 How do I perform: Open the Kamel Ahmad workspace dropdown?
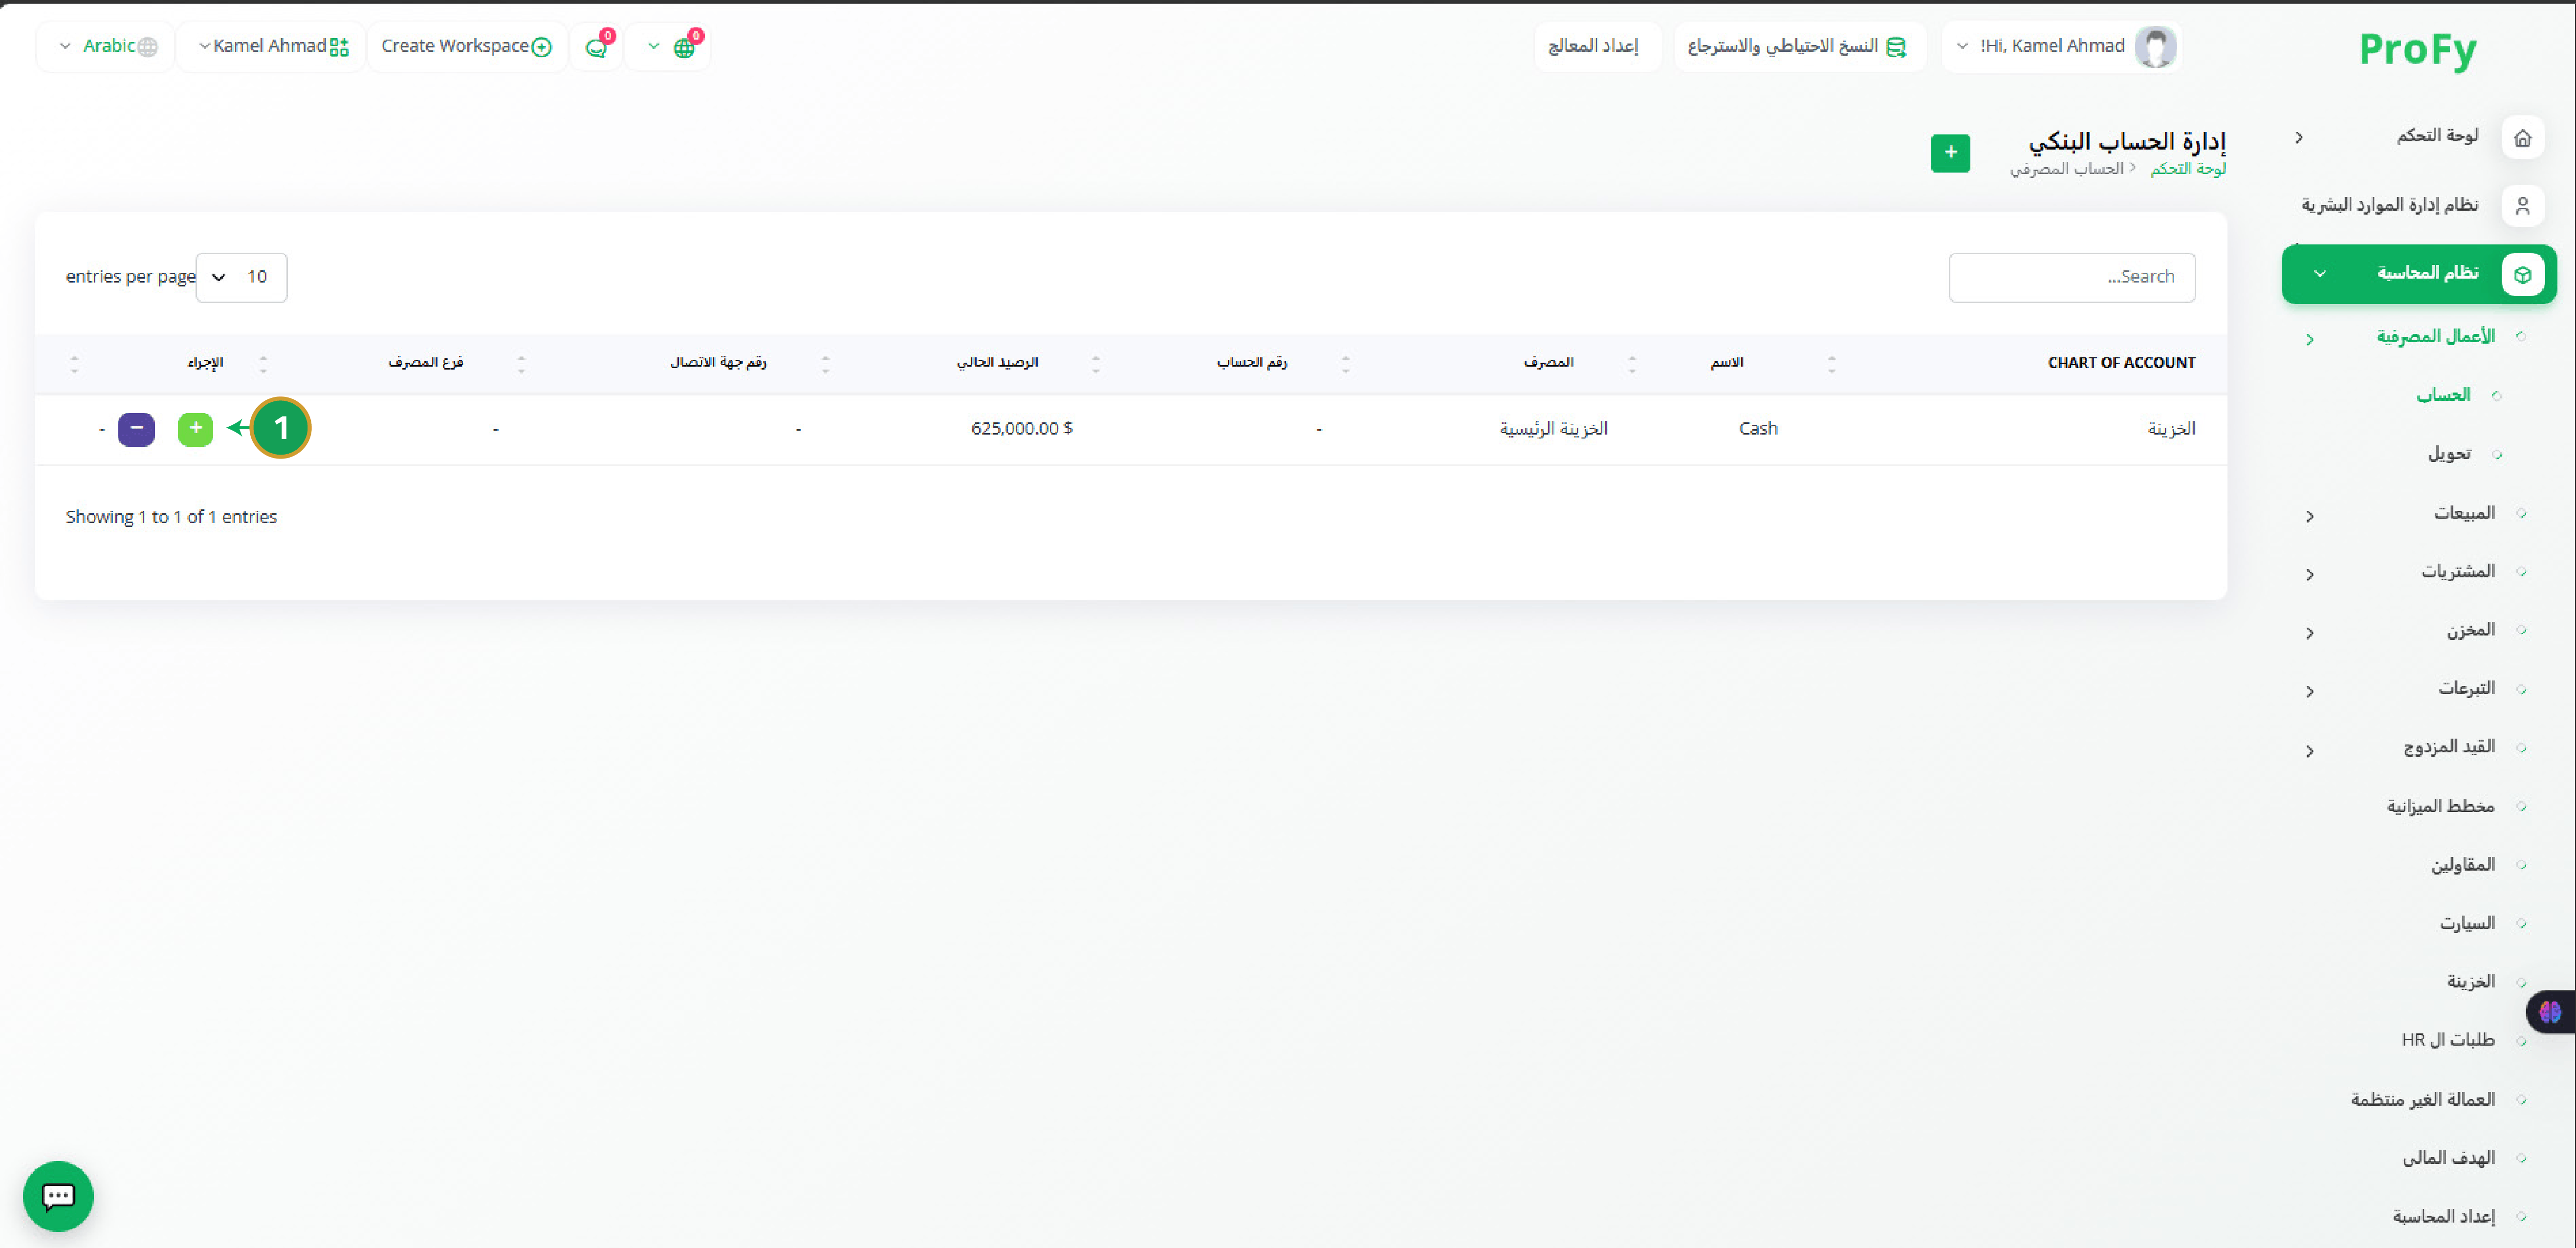click(x=271, y=47)
